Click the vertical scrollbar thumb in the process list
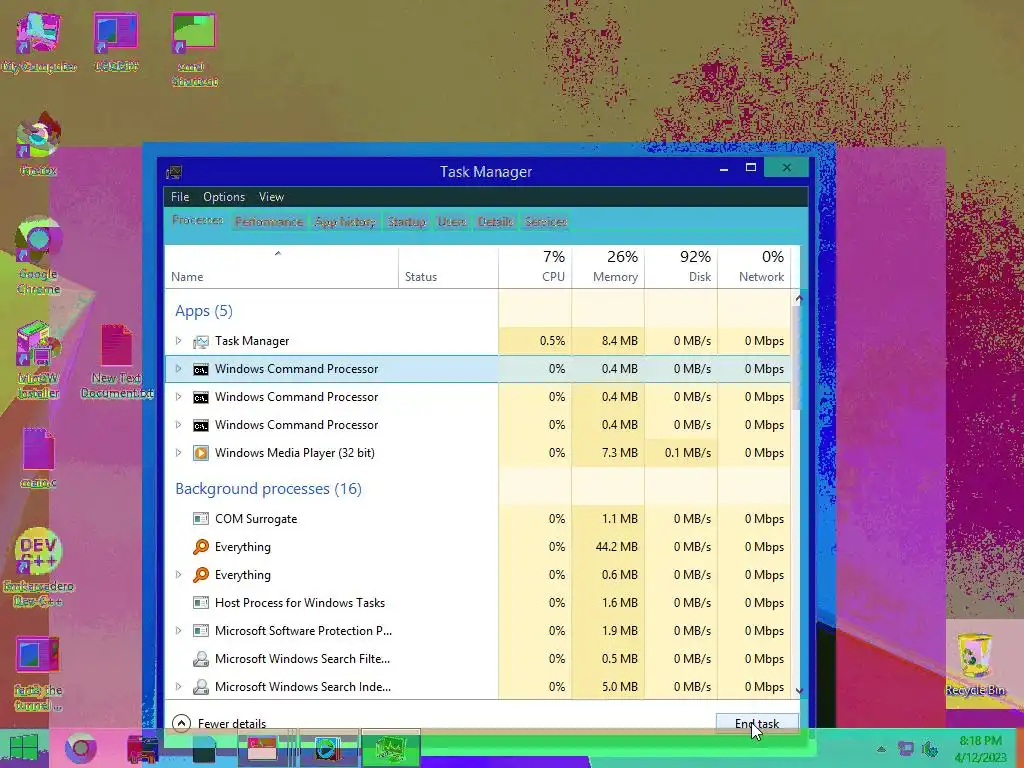This screenshot has width=1024, height=768. click(797, 358)
